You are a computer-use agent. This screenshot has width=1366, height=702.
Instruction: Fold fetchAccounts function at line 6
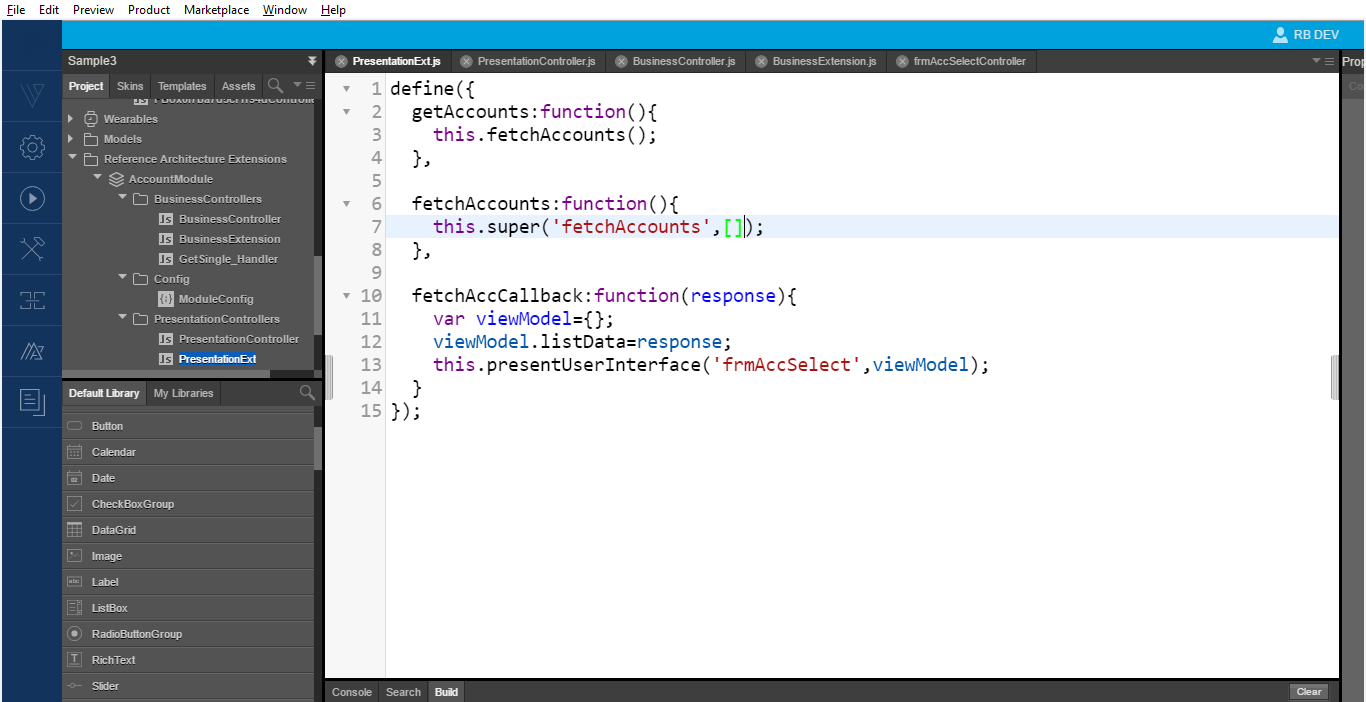346,204
